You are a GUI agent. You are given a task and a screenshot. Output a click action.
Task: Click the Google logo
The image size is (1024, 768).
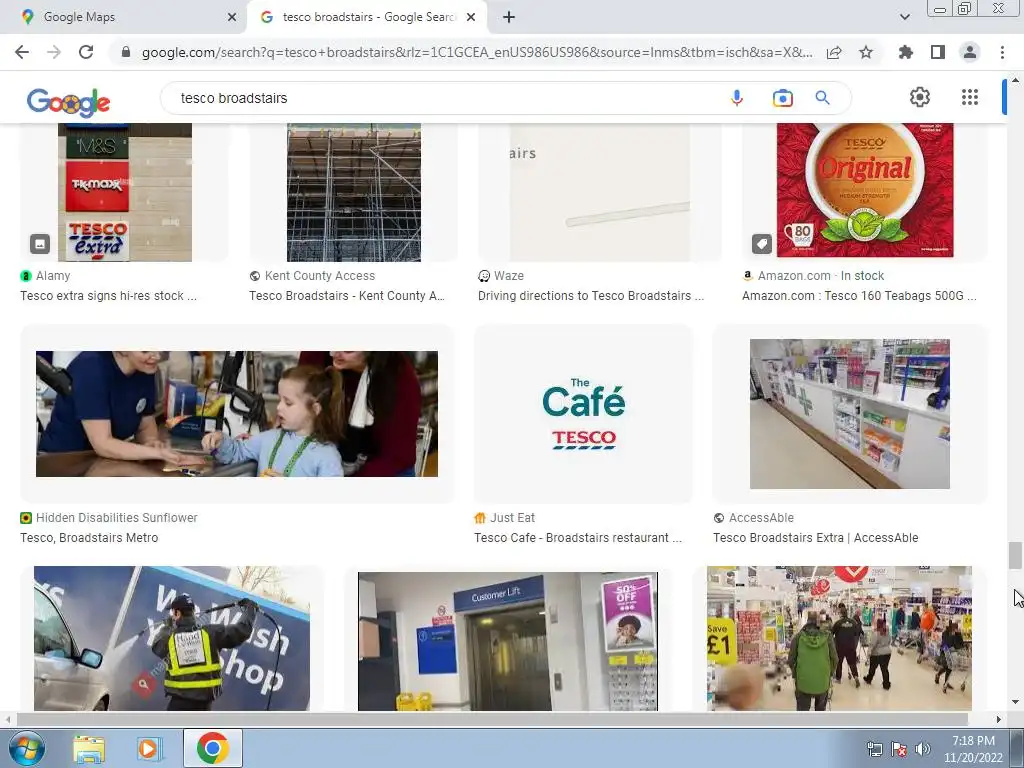point(69,102)
